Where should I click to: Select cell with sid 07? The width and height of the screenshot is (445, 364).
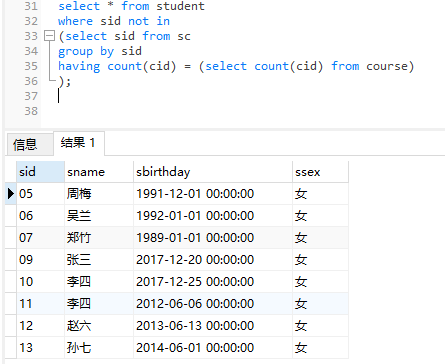click(x=40, y=238)
